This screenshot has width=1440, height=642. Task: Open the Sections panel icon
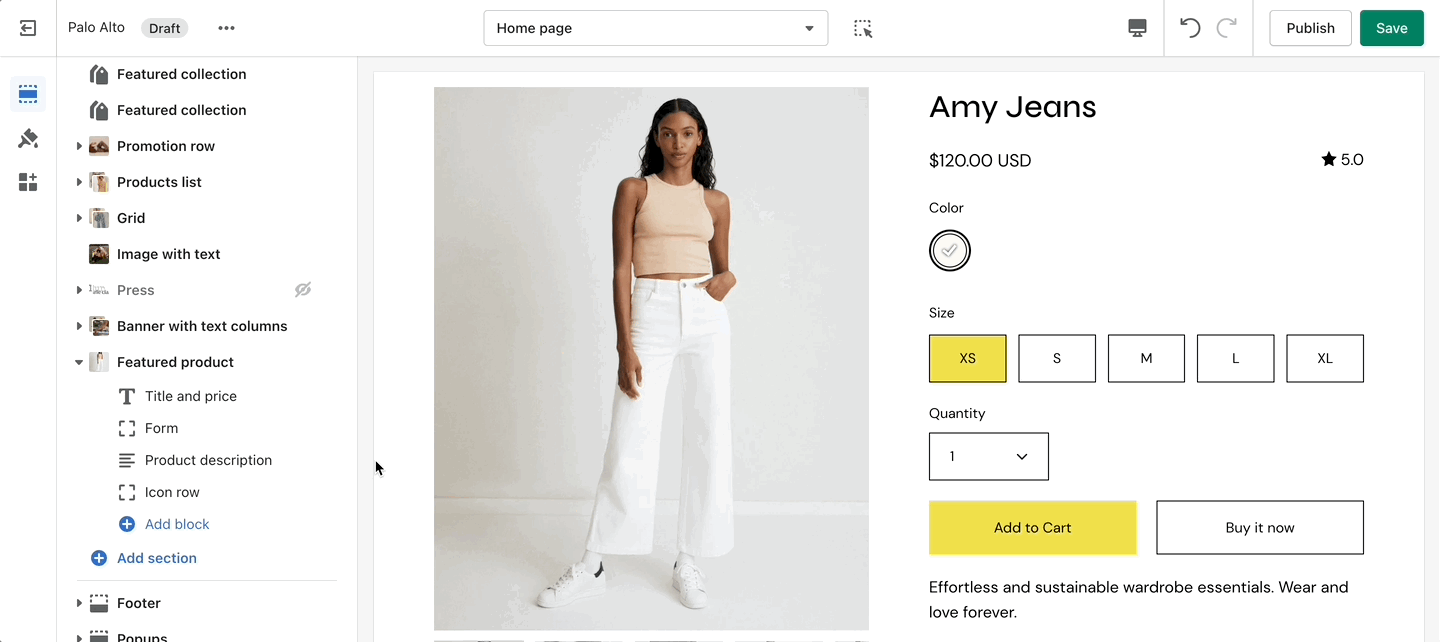pos(28,94)
